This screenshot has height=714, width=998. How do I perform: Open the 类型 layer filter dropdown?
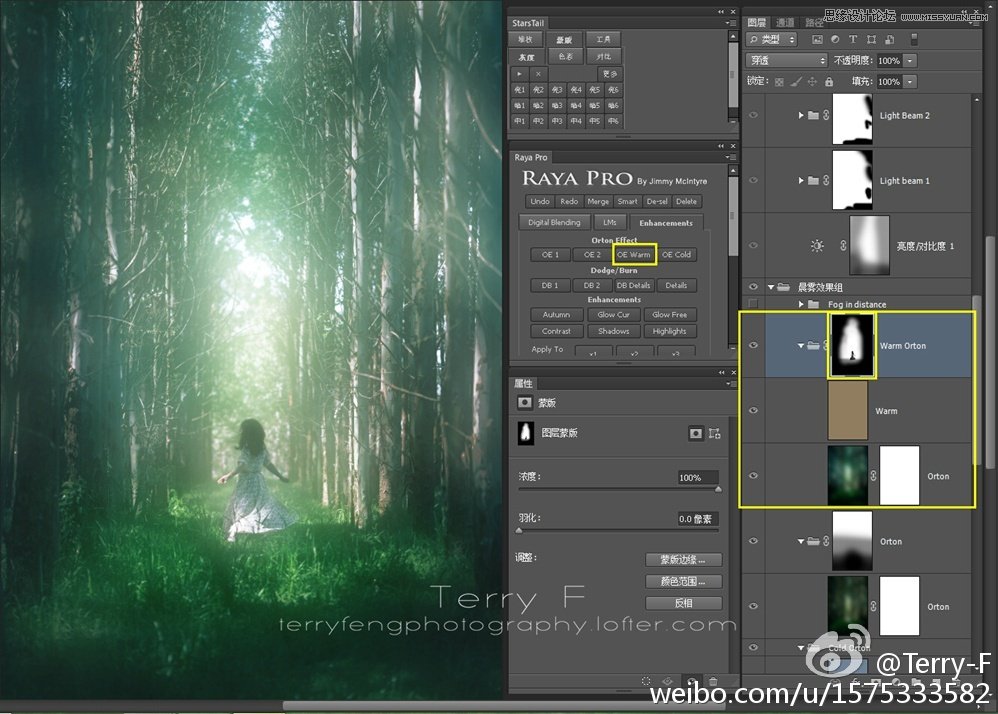[x=771, y=39]
